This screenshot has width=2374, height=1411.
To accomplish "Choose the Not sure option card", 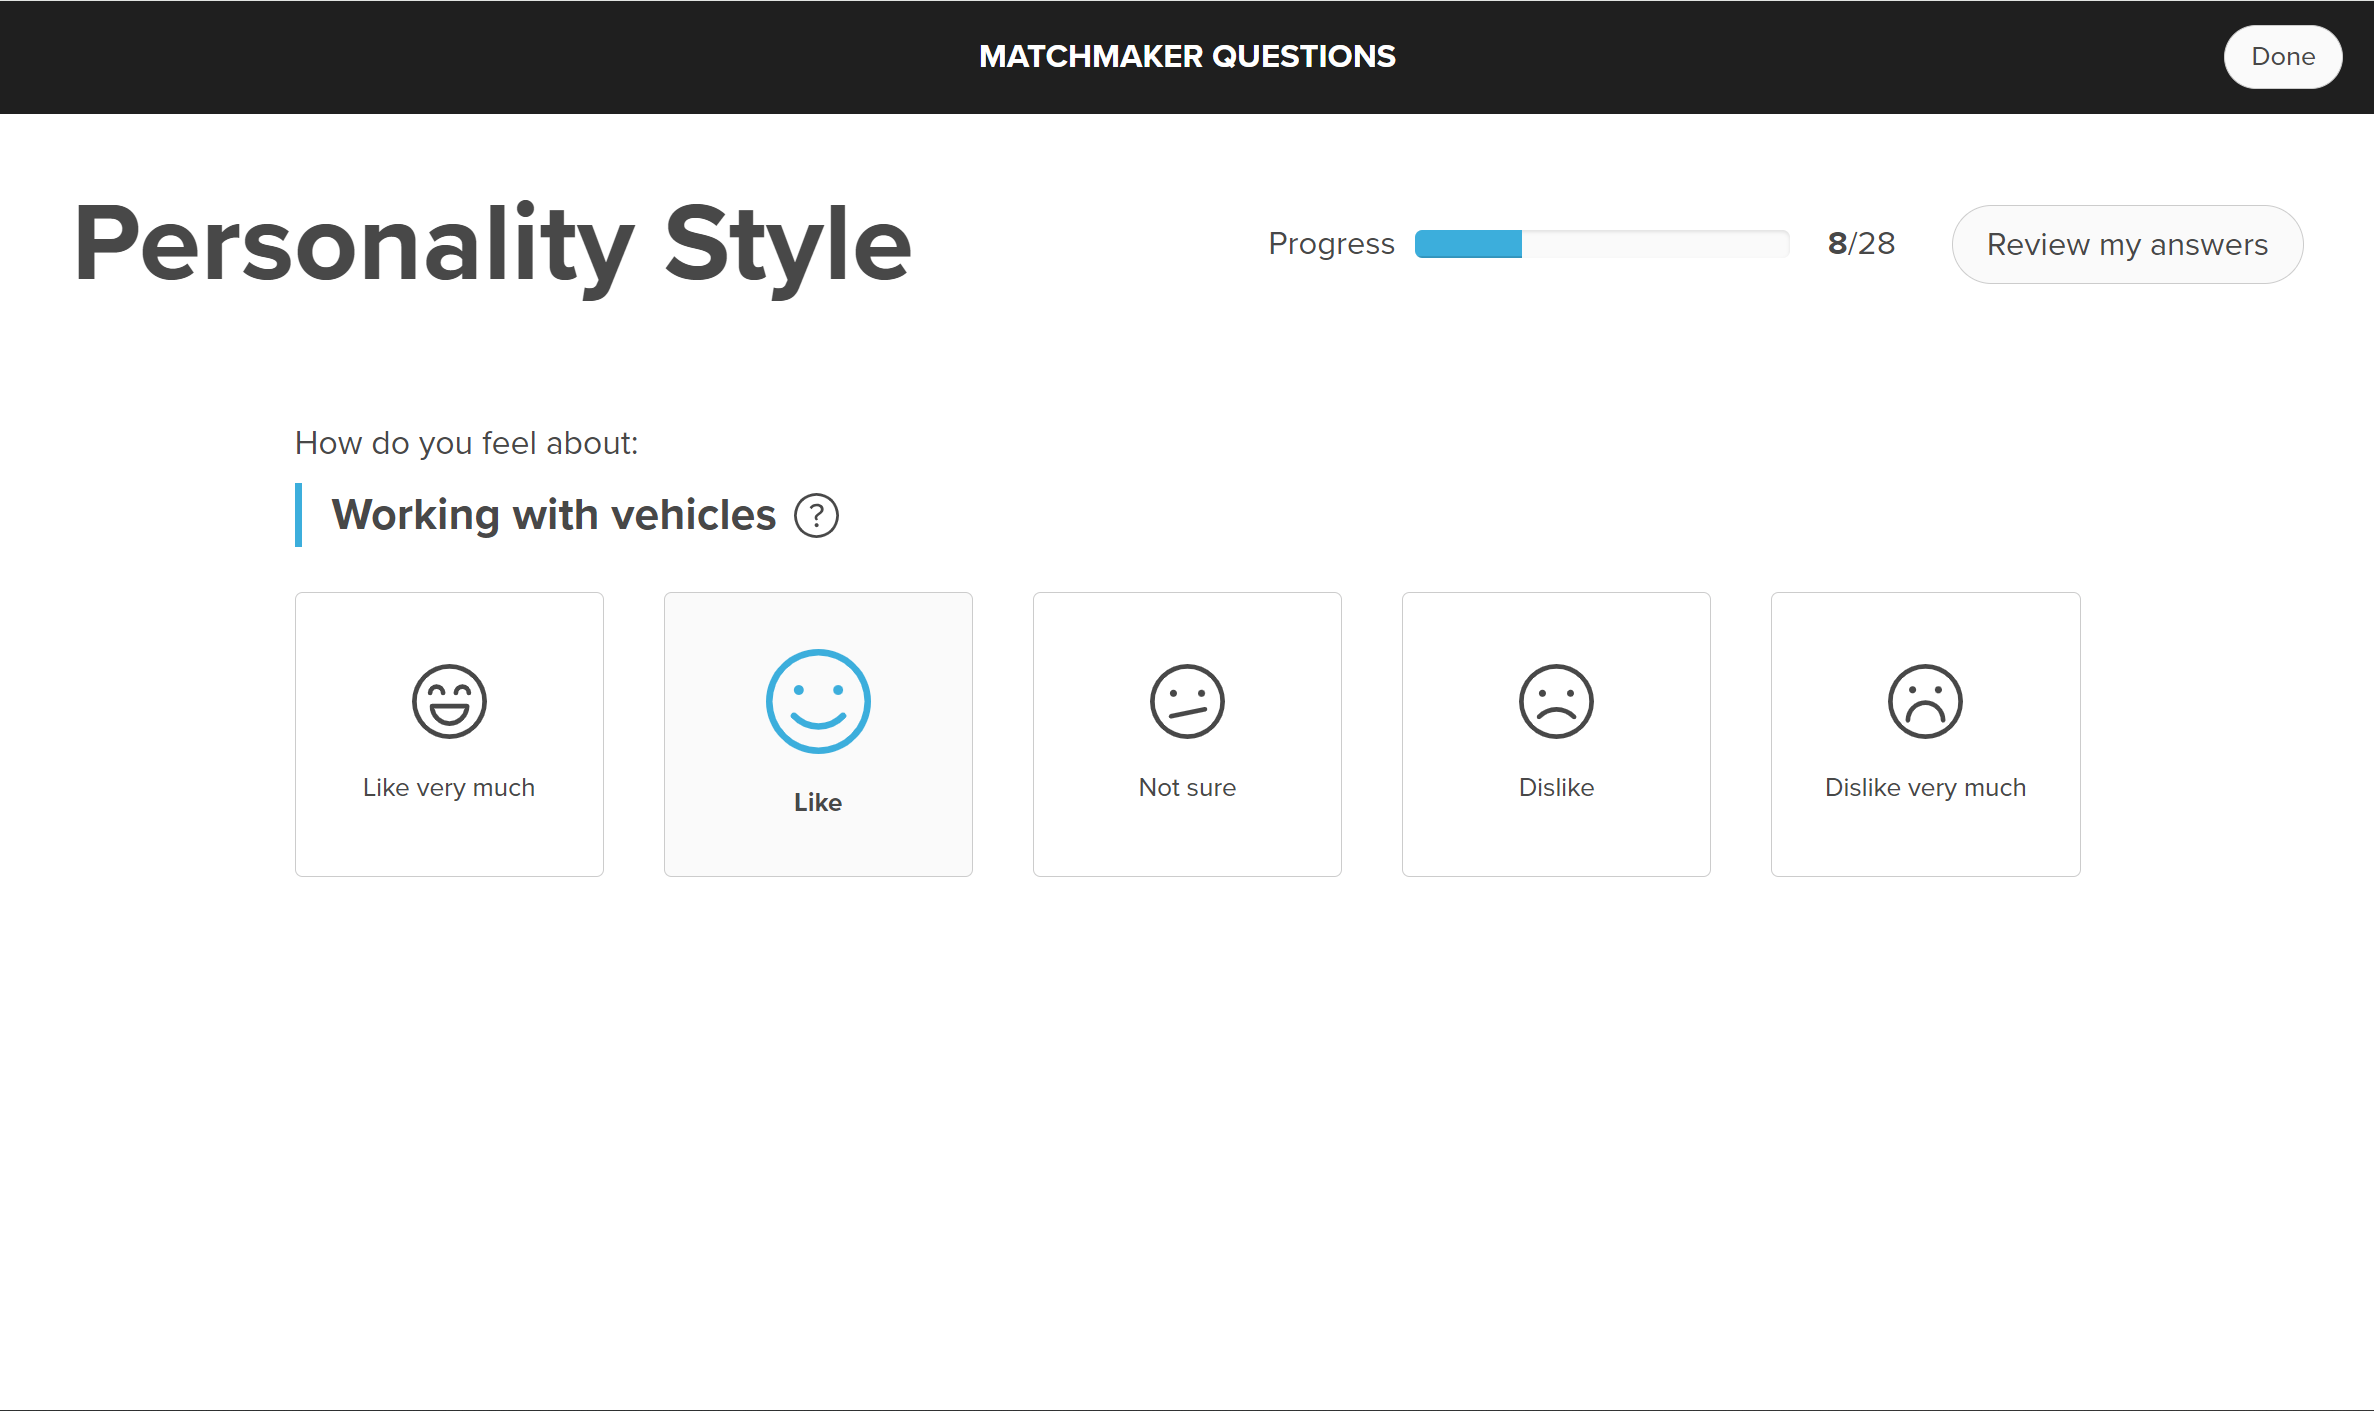I will point(1187,734).
